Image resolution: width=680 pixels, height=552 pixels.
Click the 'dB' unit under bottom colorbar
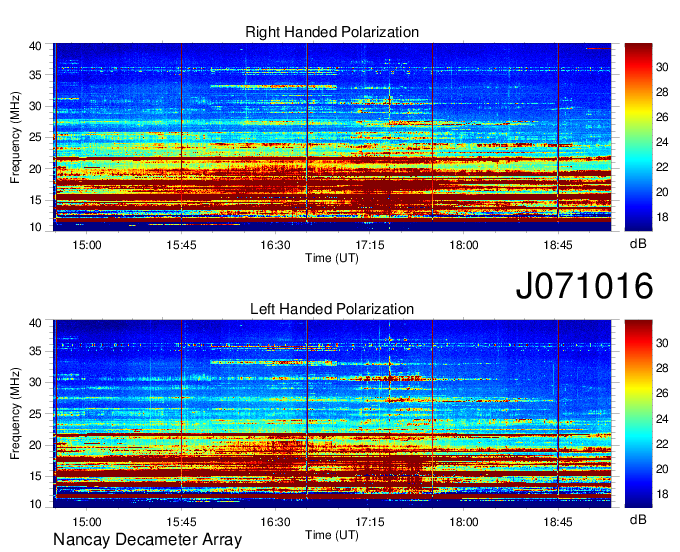pyautogui.click(x=638, y=520)
